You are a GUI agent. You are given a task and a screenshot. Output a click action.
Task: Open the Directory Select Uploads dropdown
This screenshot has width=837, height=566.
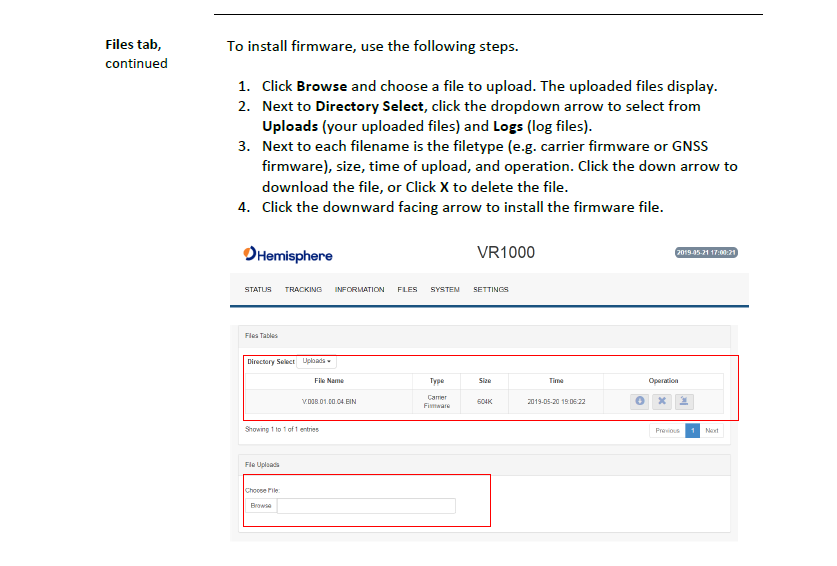point(317,361)
